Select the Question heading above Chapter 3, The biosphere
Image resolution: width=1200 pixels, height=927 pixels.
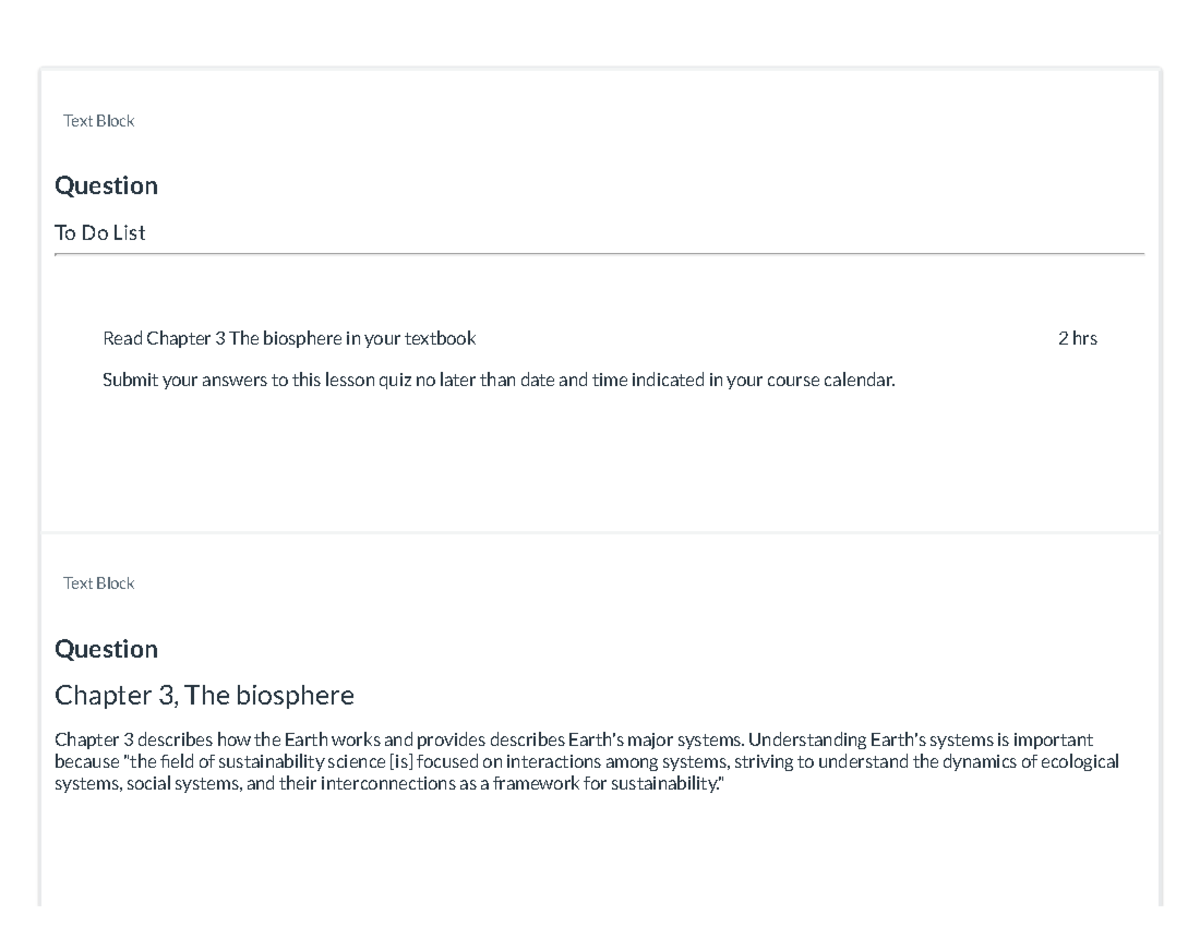(x=106, y=650)
